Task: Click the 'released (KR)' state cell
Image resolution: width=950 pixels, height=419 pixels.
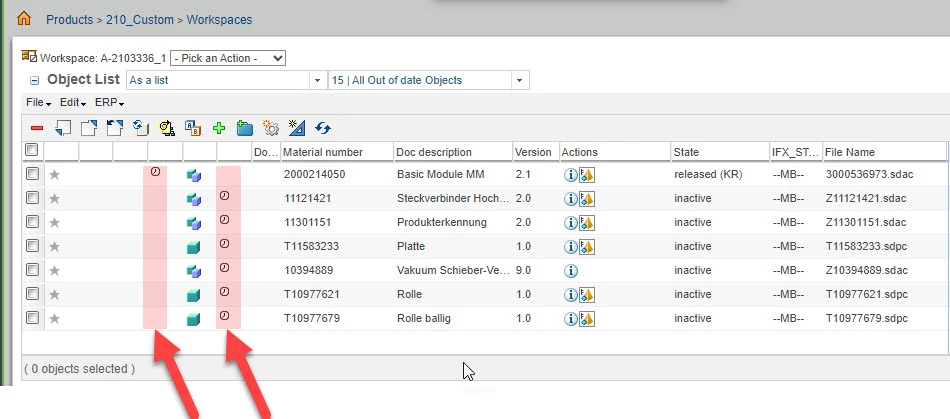Action: [x=708, y=174]
